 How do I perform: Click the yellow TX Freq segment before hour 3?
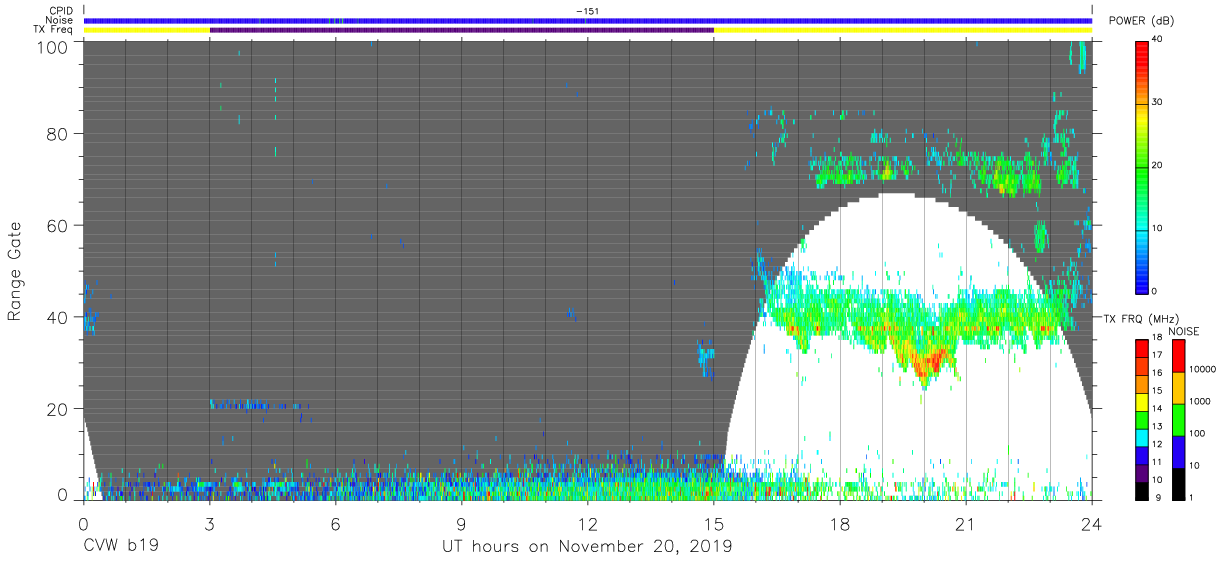click(146, 30)
